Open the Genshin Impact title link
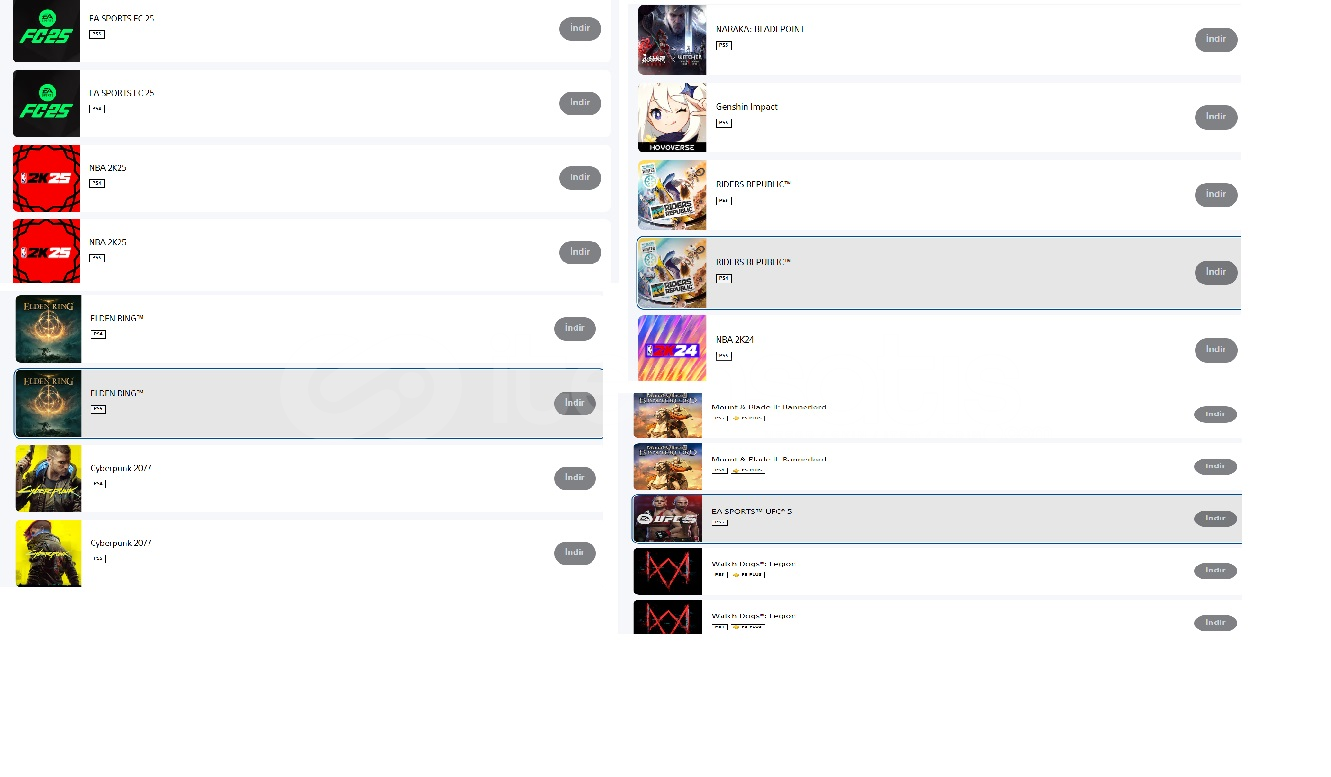1331x777 pixels. [x=746, y=107]
